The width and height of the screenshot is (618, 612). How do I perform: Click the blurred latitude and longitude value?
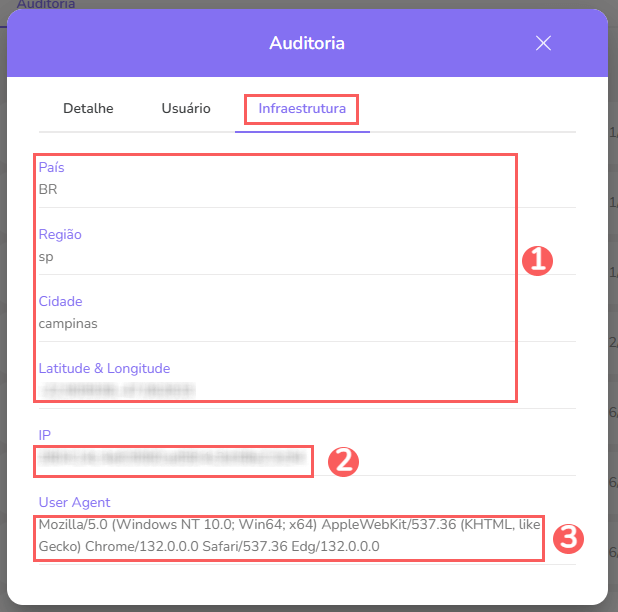click(x=118, y=389)
